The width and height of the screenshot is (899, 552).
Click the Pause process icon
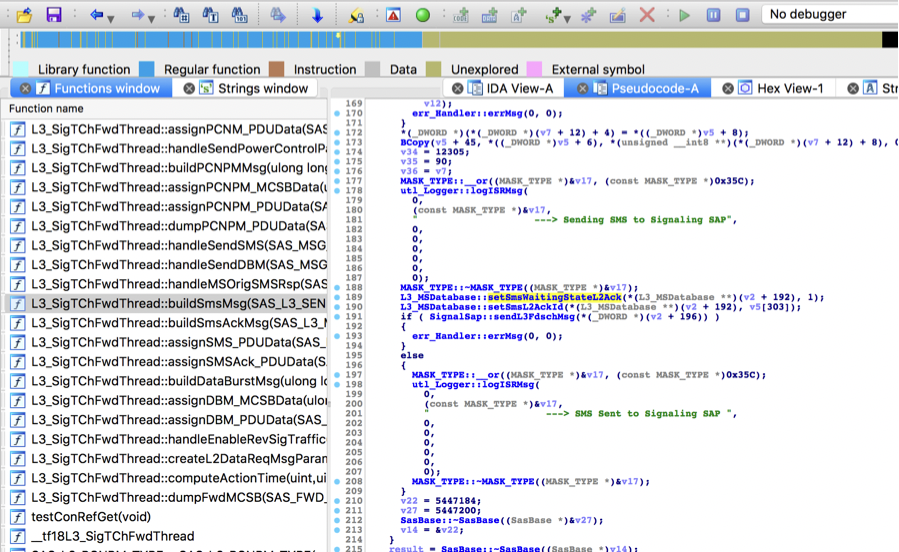pos(713,15)
